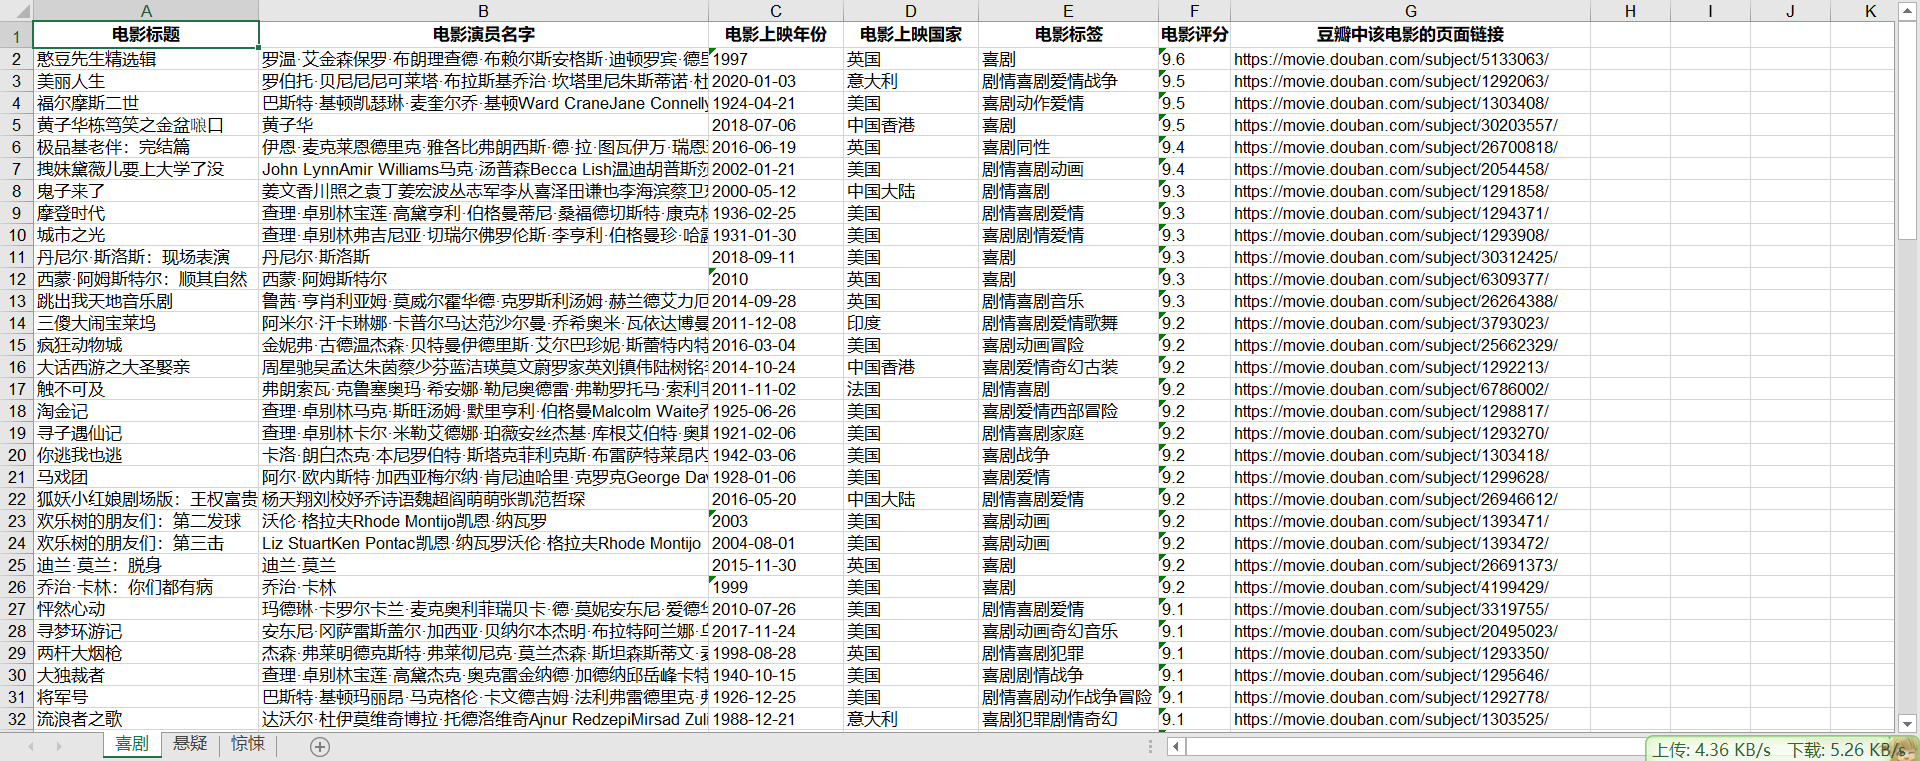Switch to the 惊悚 sheet tab
This screenshot has height=761, width=1920.
pyautogui.click(x=248, y=744)
